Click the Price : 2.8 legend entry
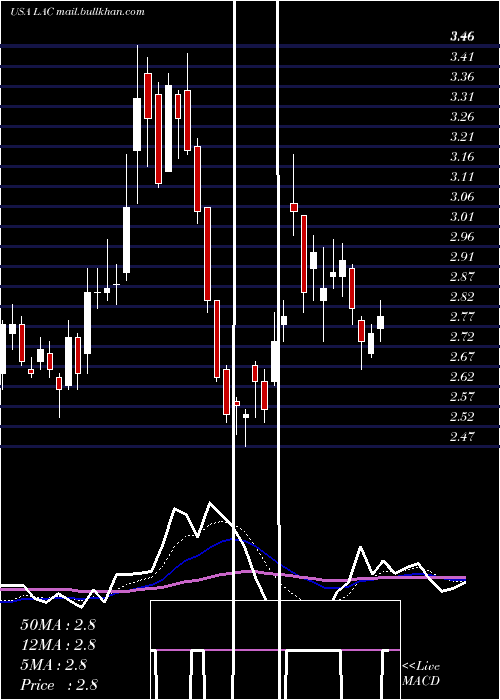Image resolution: width=500 pixels, height=700 pixels. click(59, 685)
